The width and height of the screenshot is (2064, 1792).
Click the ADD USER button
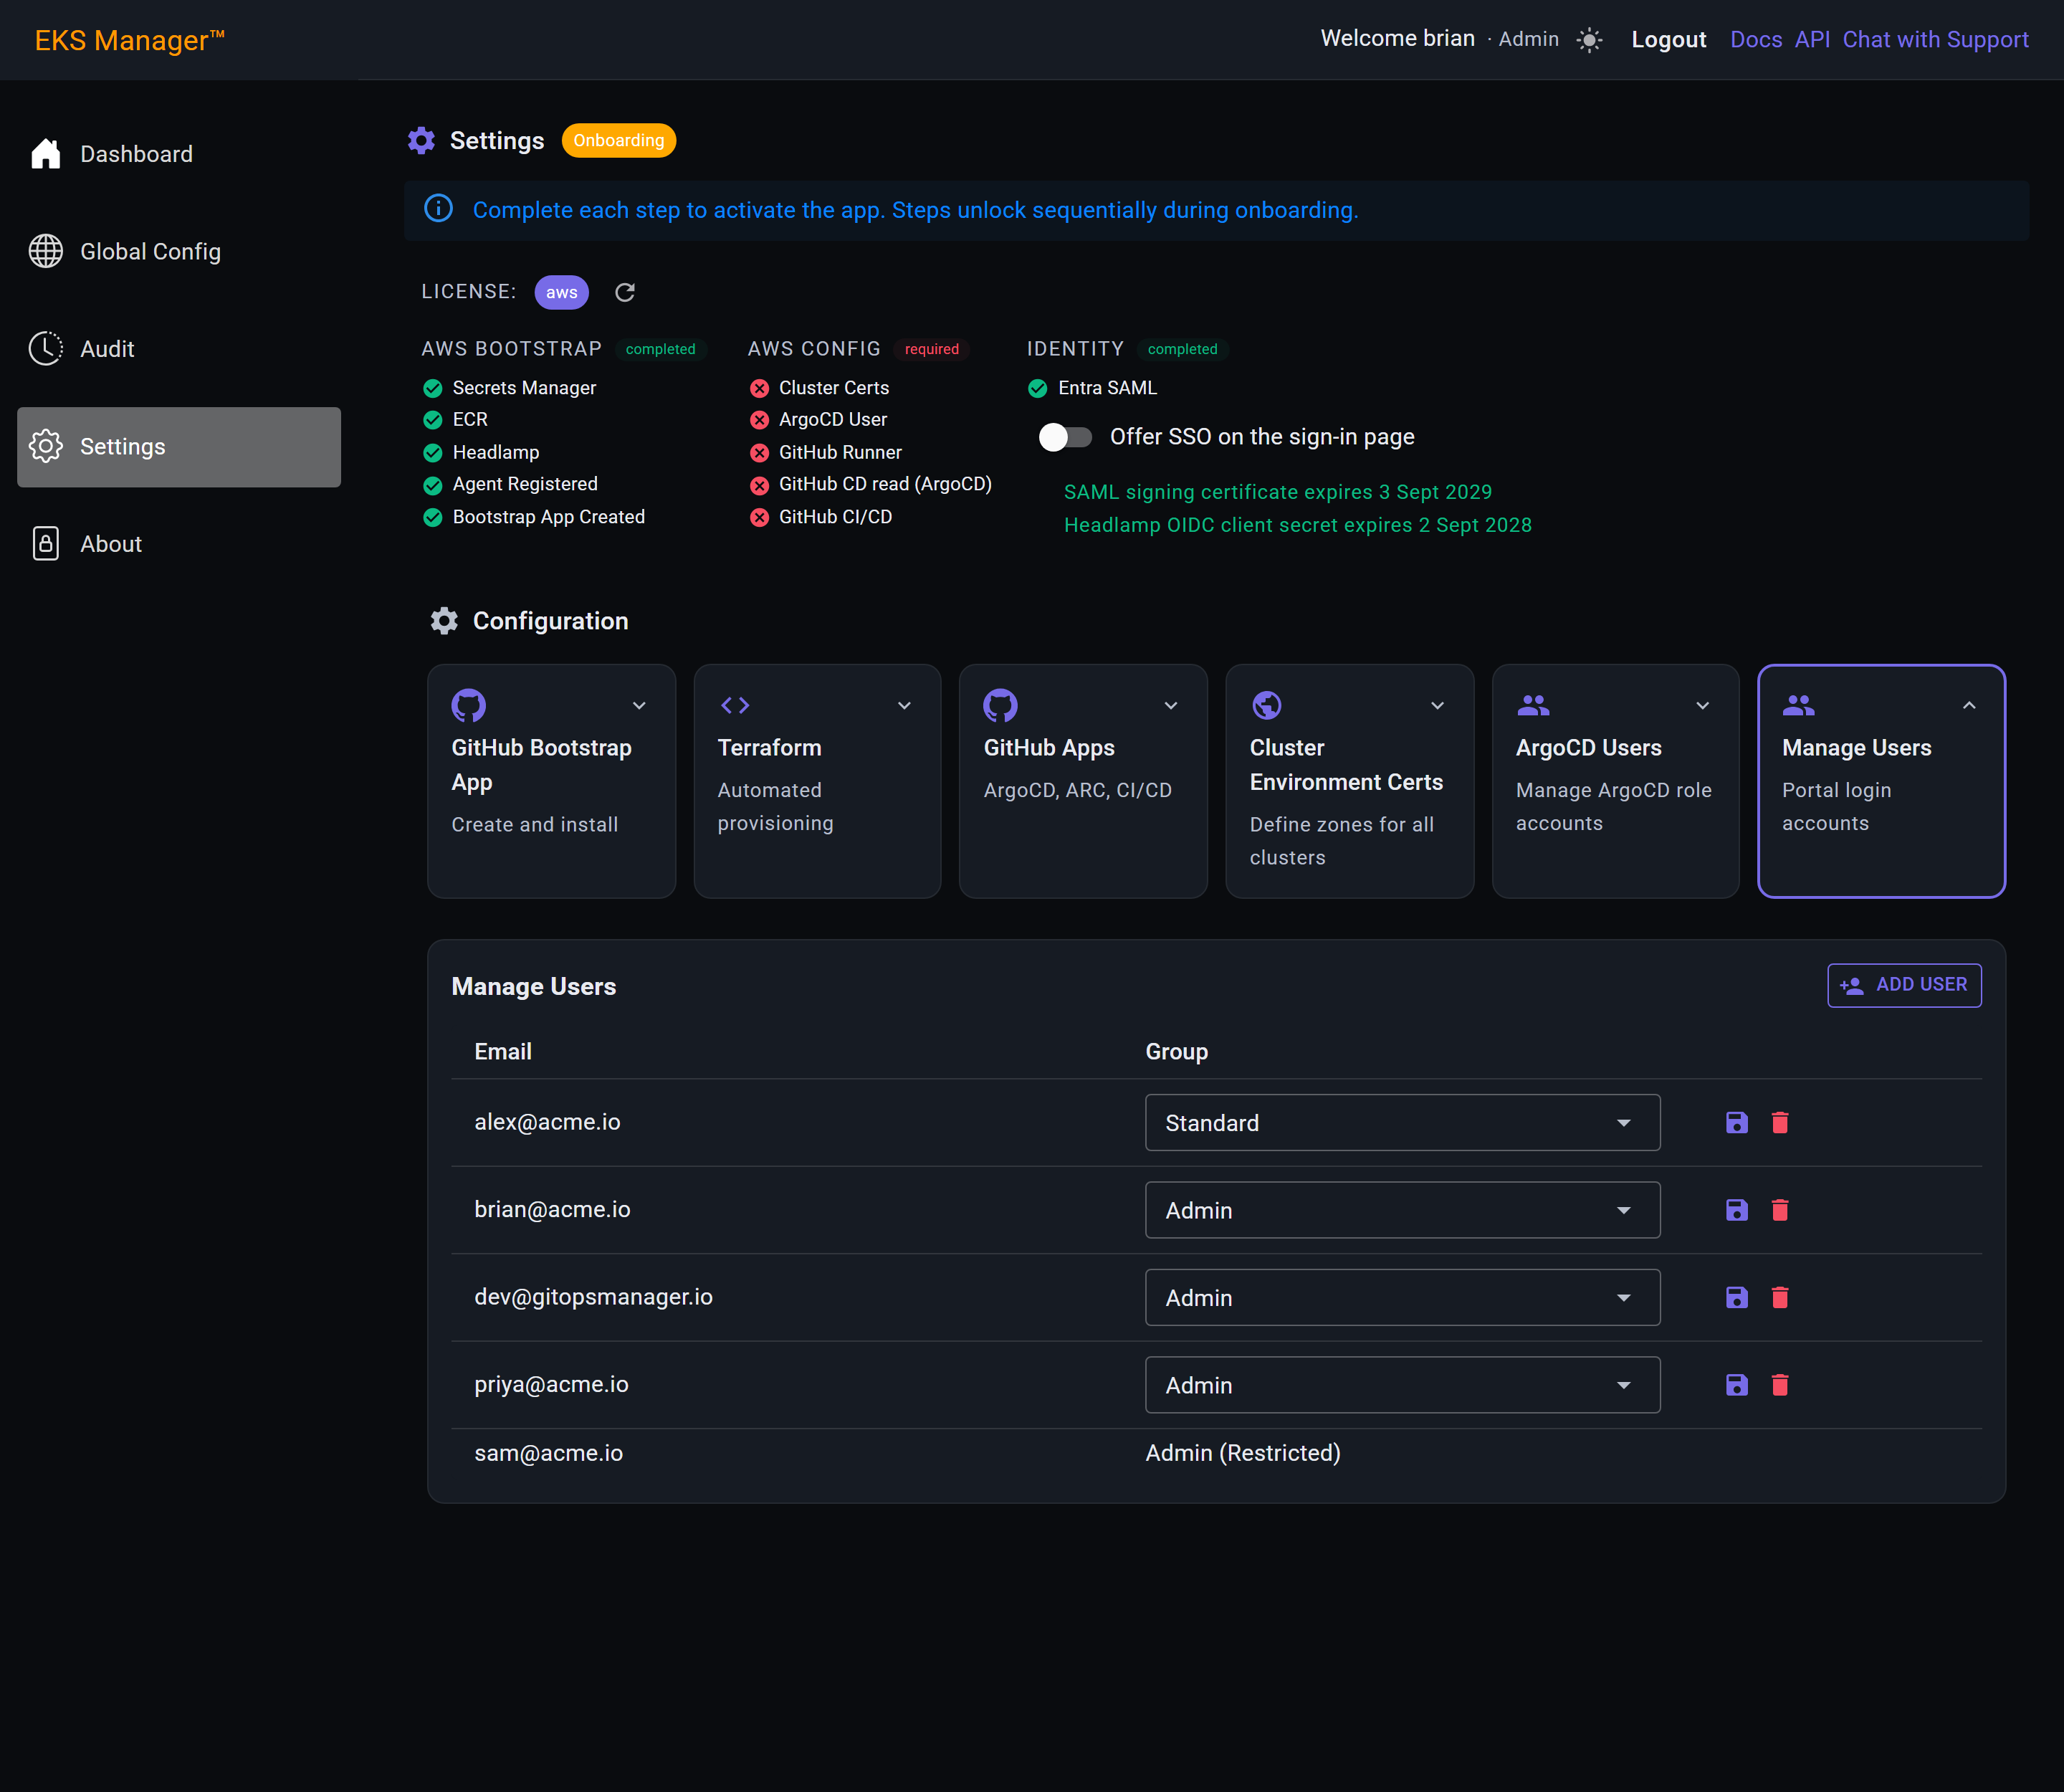pyautogui.click(x=1904, y=985)
